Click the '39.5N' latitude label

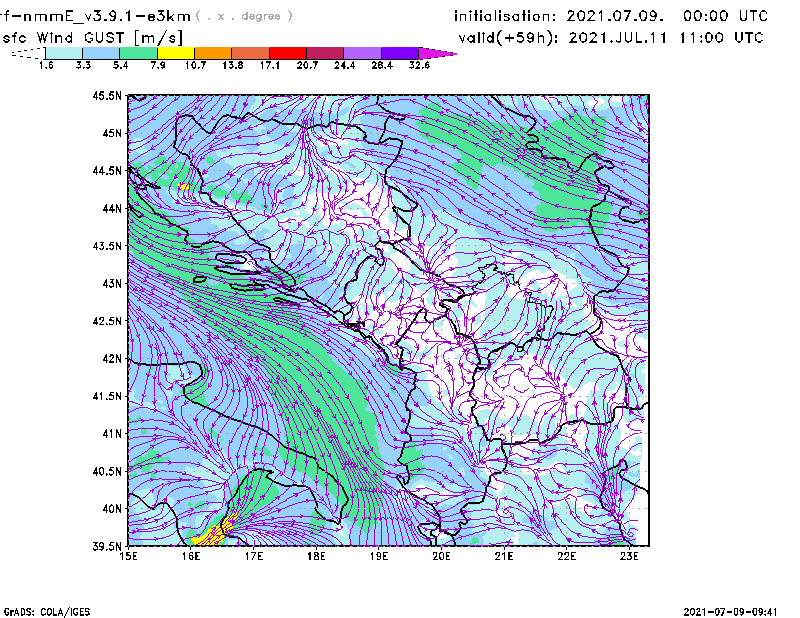click(x=107, y=546)
